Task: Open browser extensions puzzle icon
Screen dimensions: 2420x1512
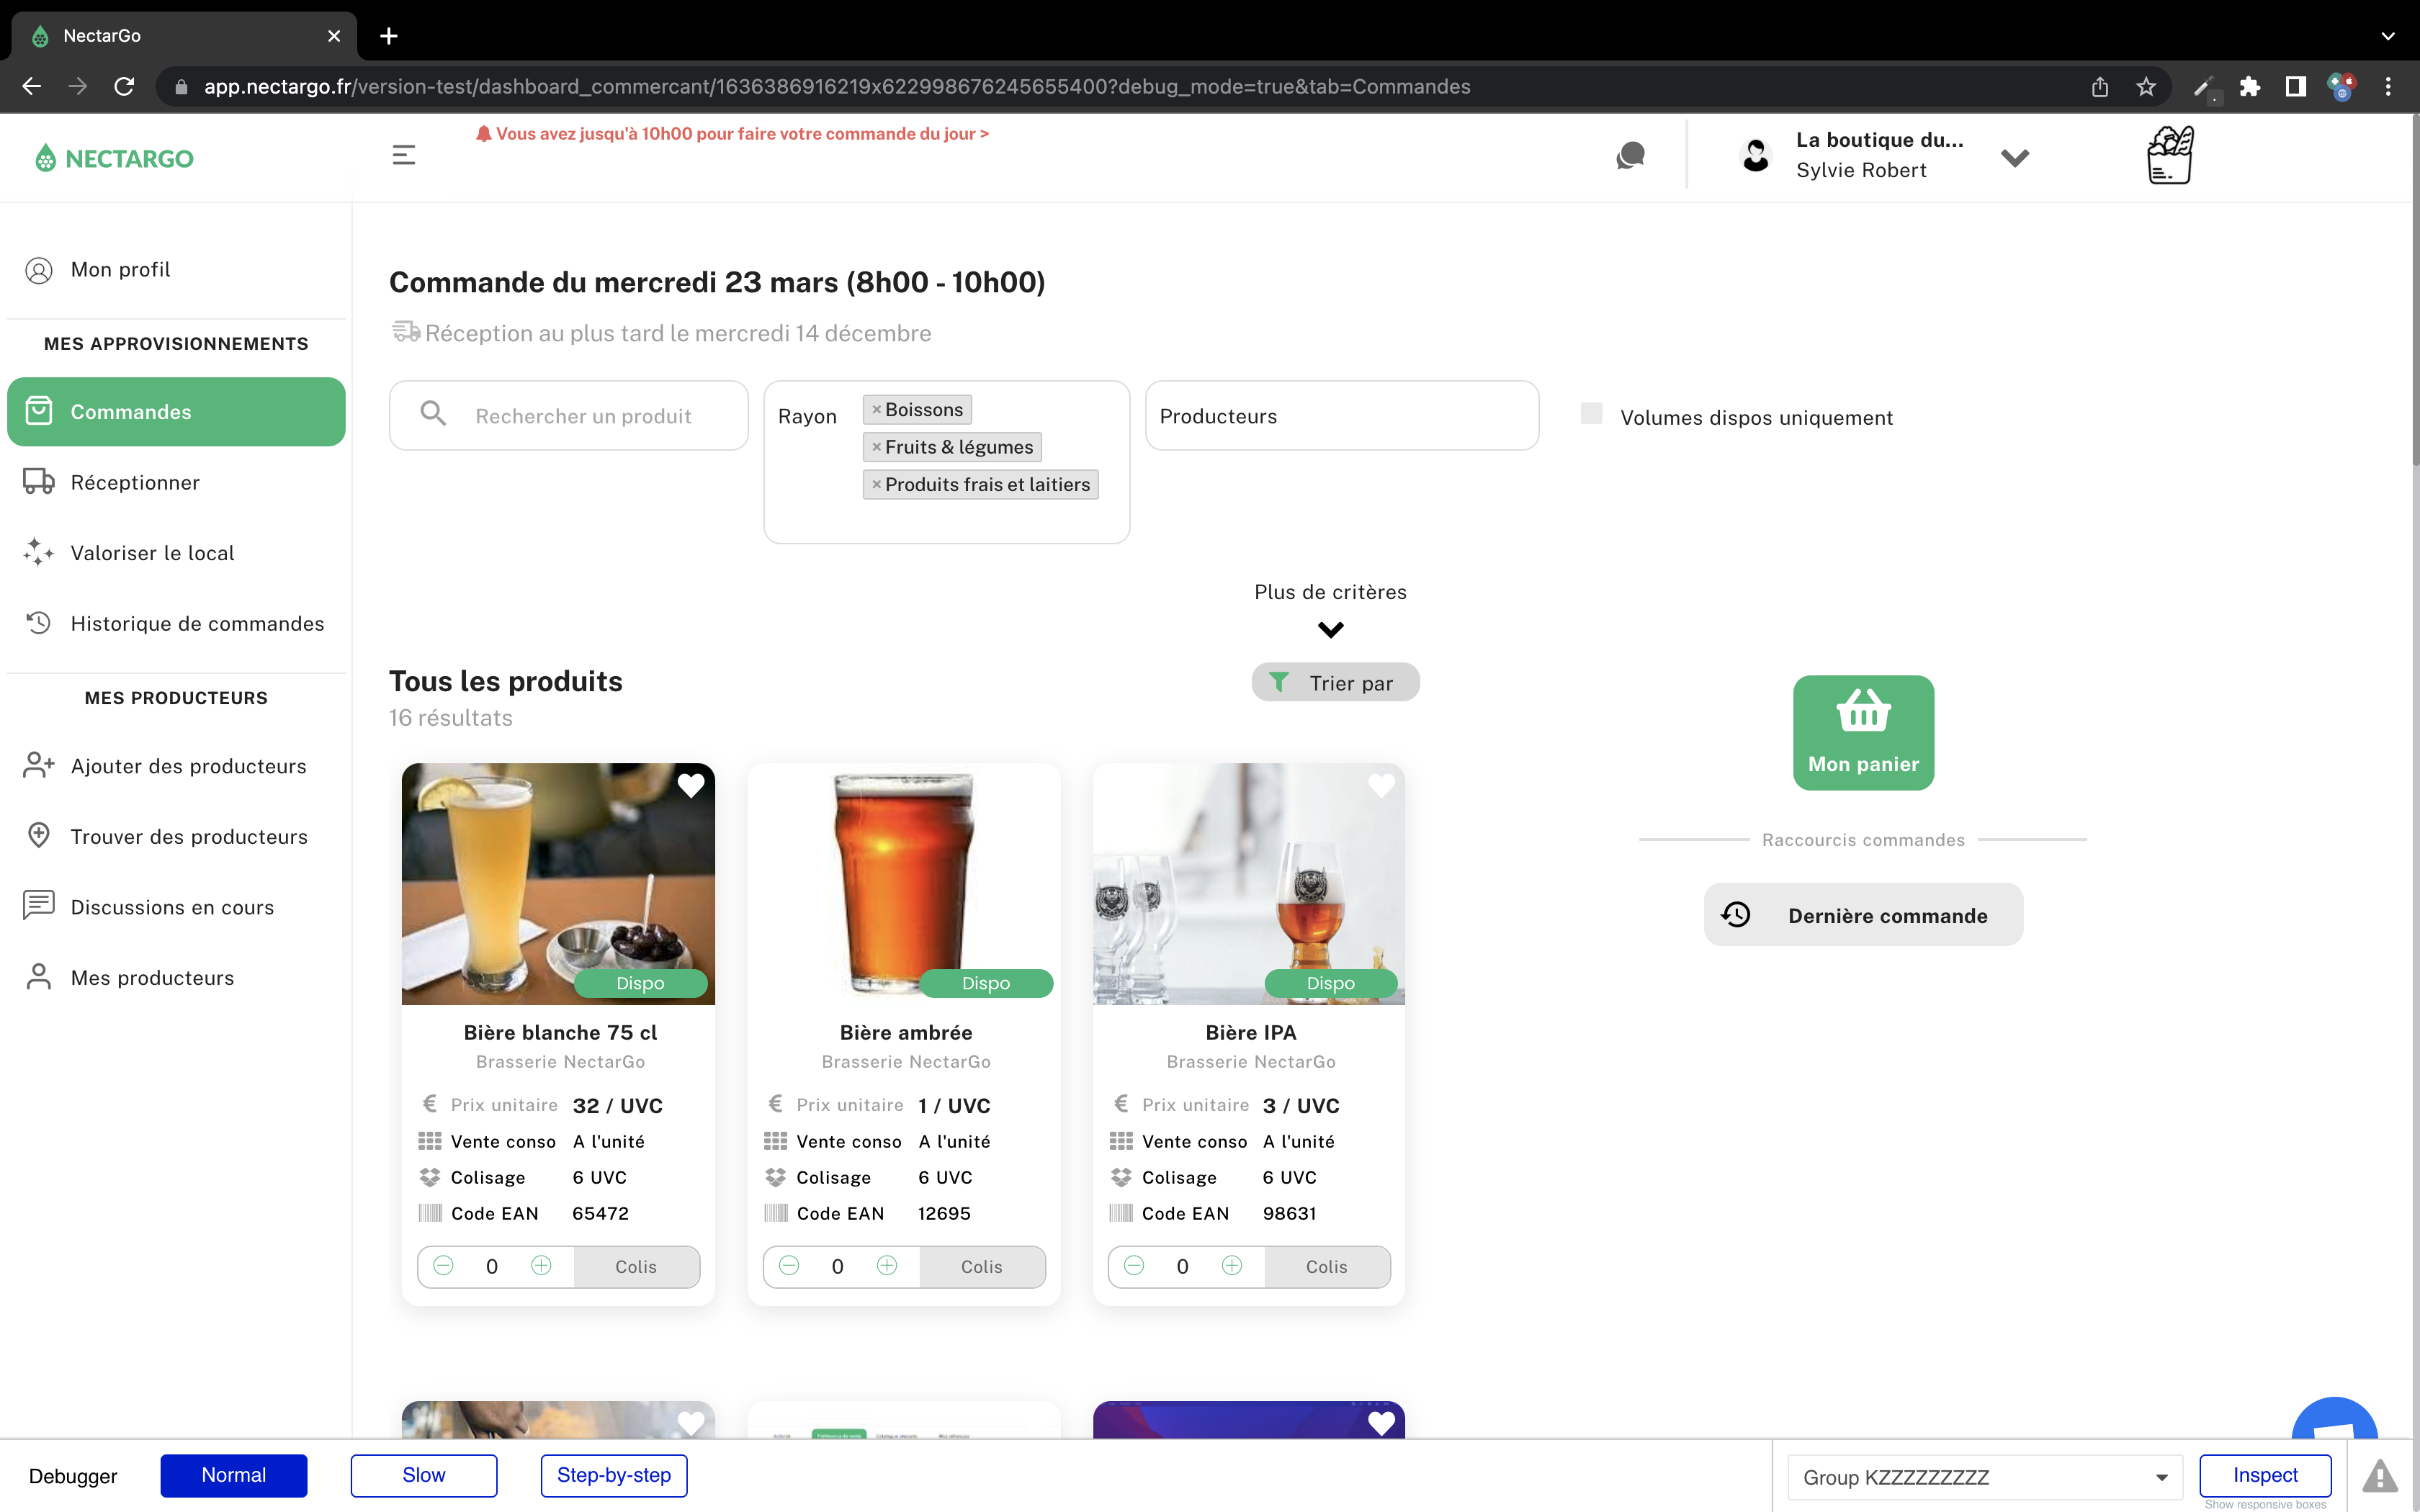Action: [2250, 87]
